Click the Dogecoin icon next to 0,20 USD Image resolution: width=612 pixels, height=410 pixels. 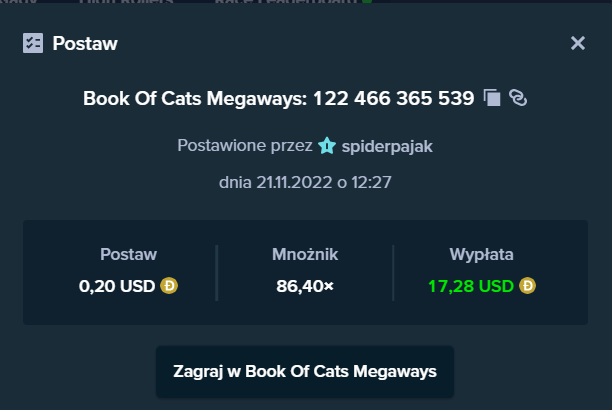click(169, 285)
